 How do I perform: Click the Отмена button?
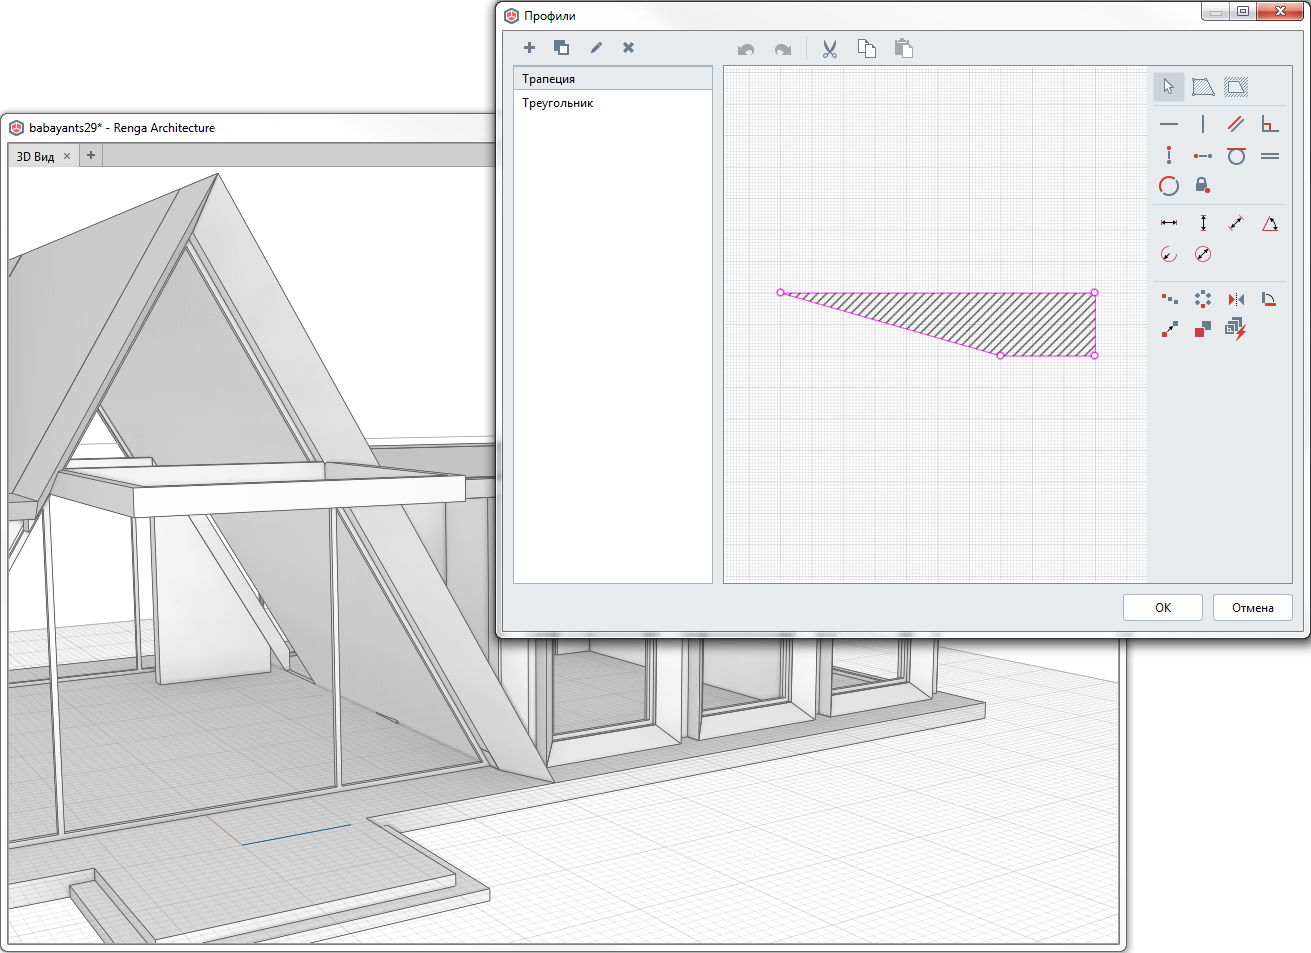tap(1253, 607)
